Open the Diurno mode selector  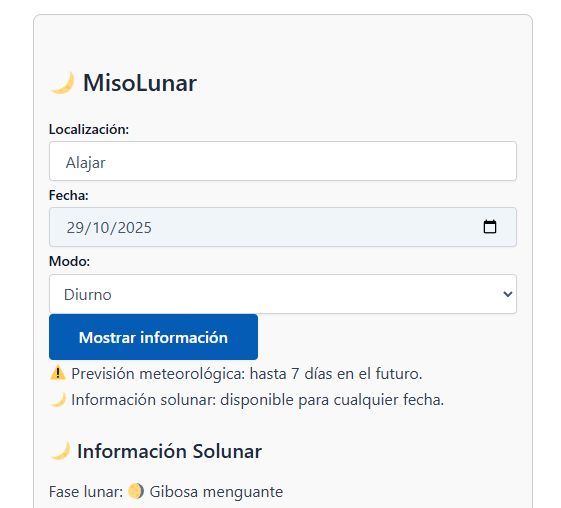[283, 294]
